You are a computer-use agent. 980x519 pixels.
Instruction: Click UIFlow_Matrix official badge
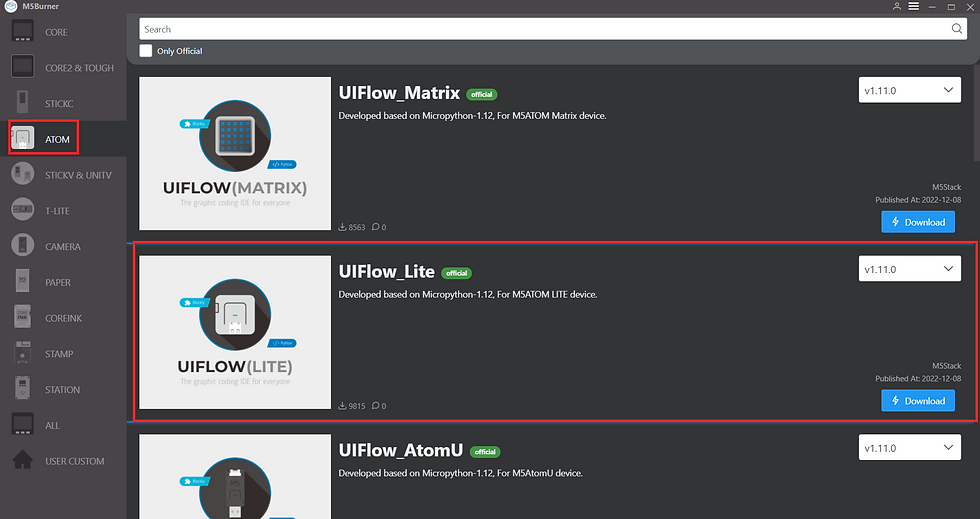pos(481,94)
